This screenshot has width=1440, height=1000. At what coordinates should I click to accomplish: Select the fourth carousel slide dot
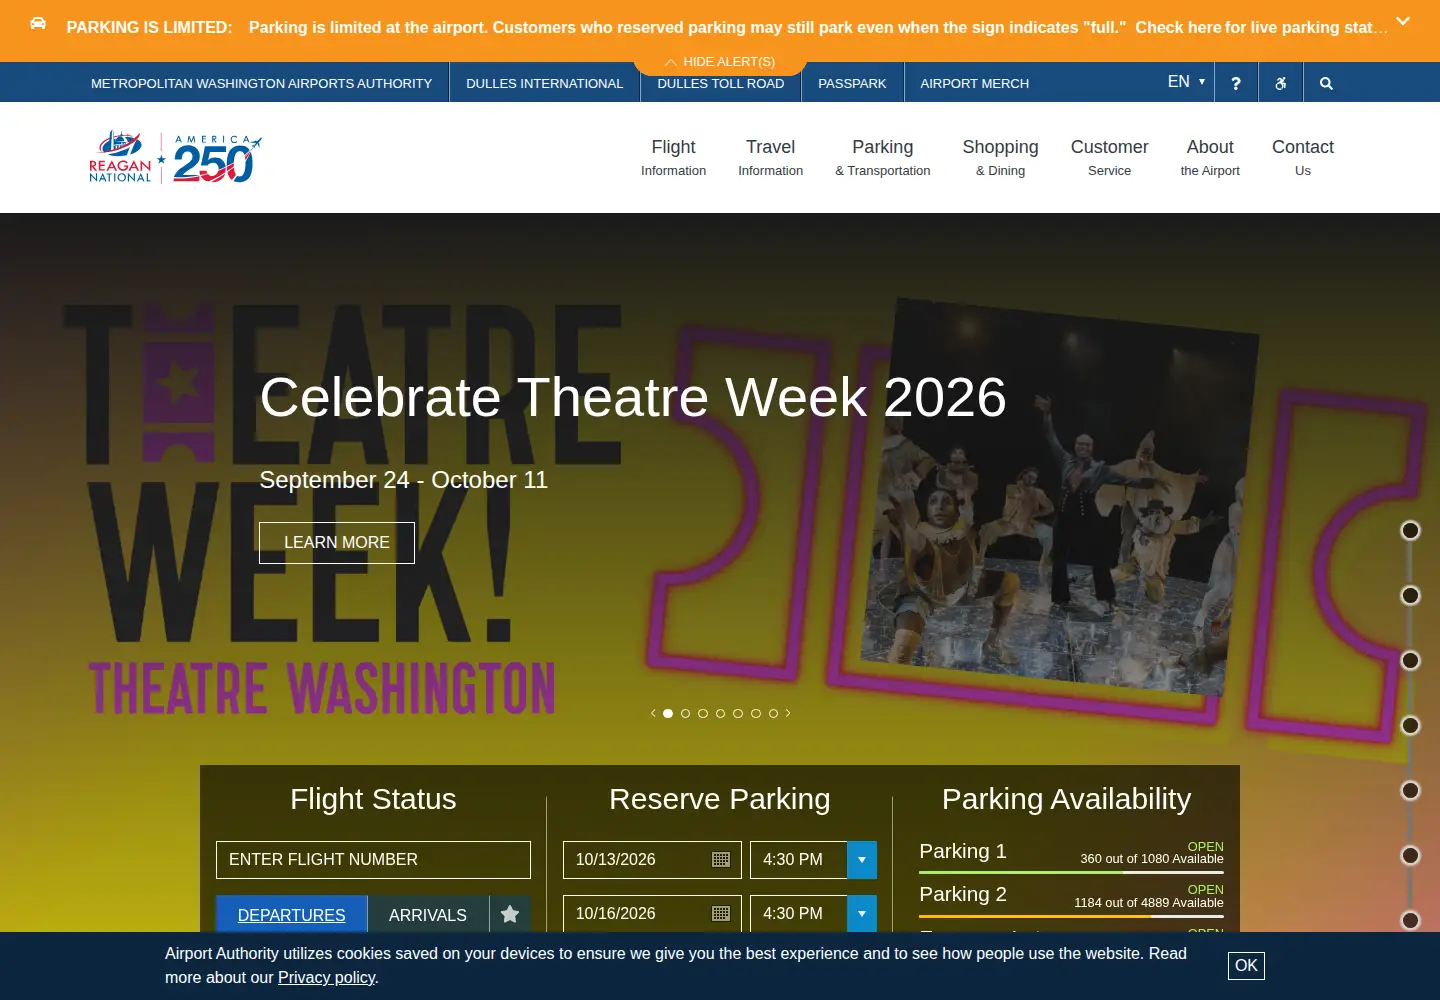(720, 713)
